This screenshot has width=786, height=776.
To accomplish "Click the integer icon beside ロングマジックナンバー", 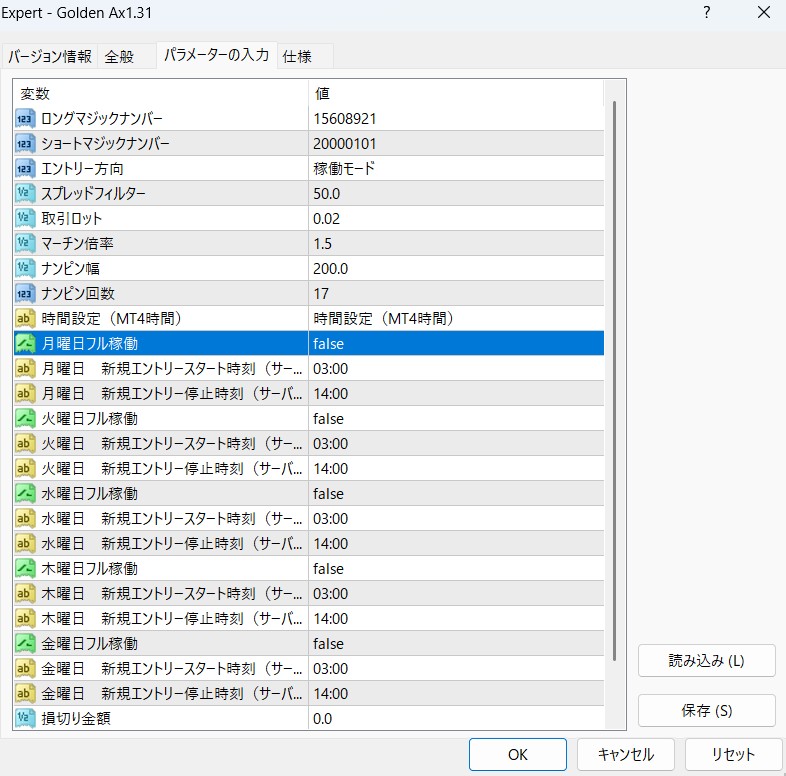I will pos(26,119).
